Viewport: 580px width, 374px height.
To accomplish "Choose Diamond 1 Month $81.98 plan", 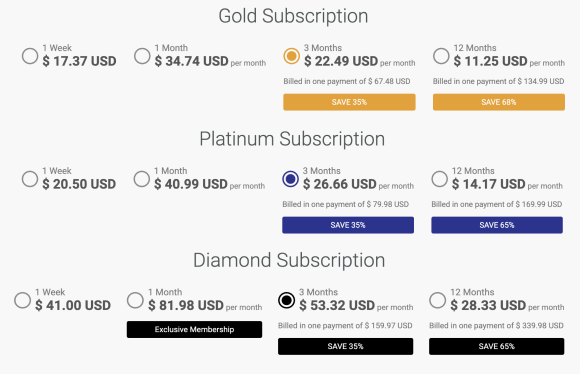I will click(135, 300).
